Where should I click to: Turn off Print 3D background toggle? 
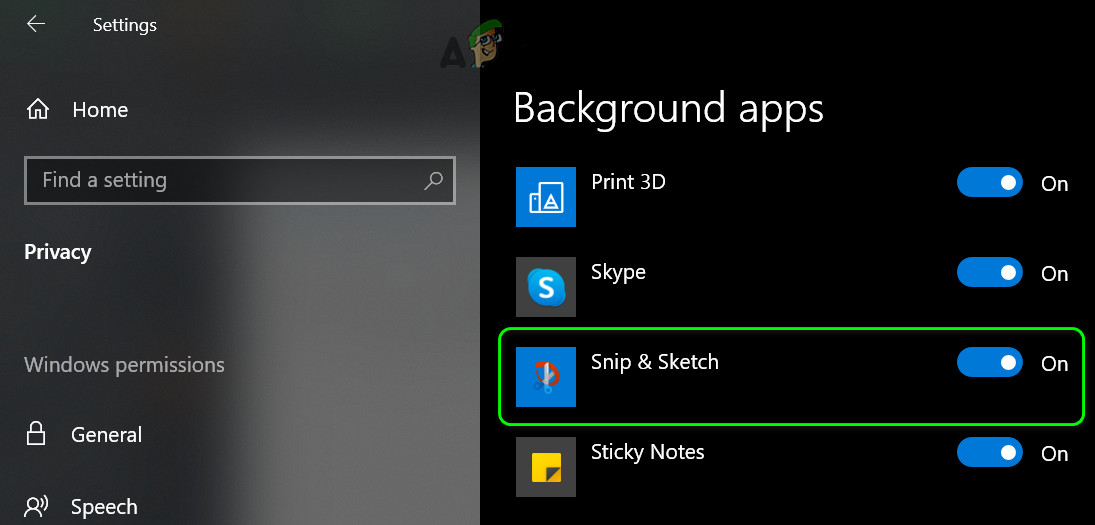click(x=990, y=182)
